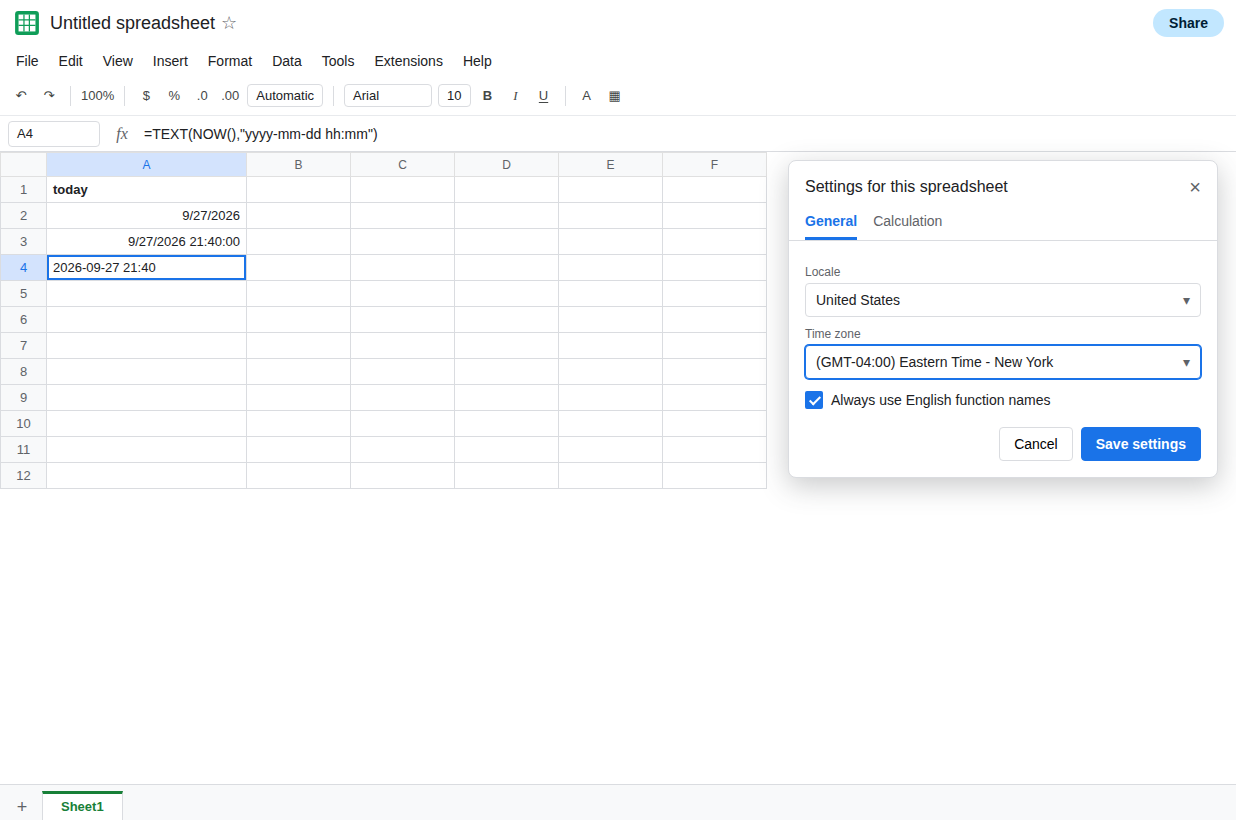Screen dimensions: 1236x820
Task: Format as currency with the dollar icon
Action: coord(146,96)
